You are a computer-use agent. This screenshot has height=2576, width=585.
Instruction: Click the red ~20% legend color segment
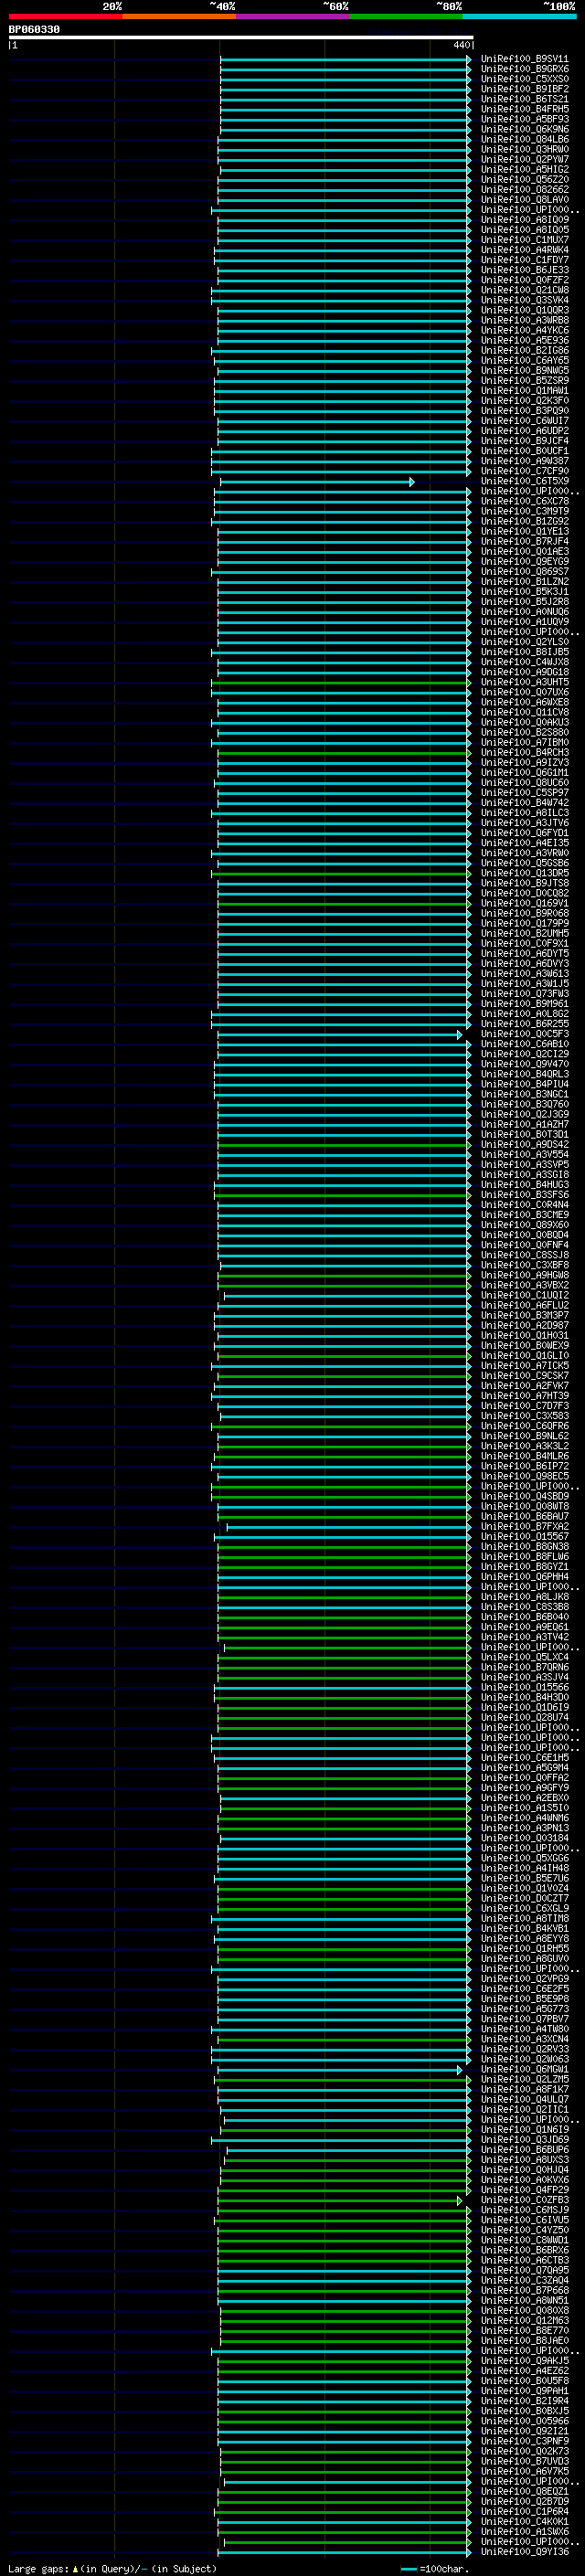pos(65,16)
